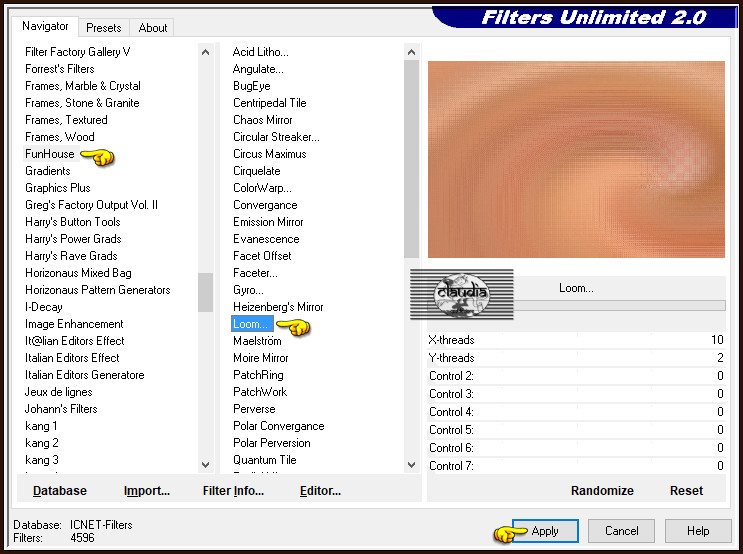Select Heizenberg's Mirror effect
Viewport: 743px width, 554px height.
(278, 307)
